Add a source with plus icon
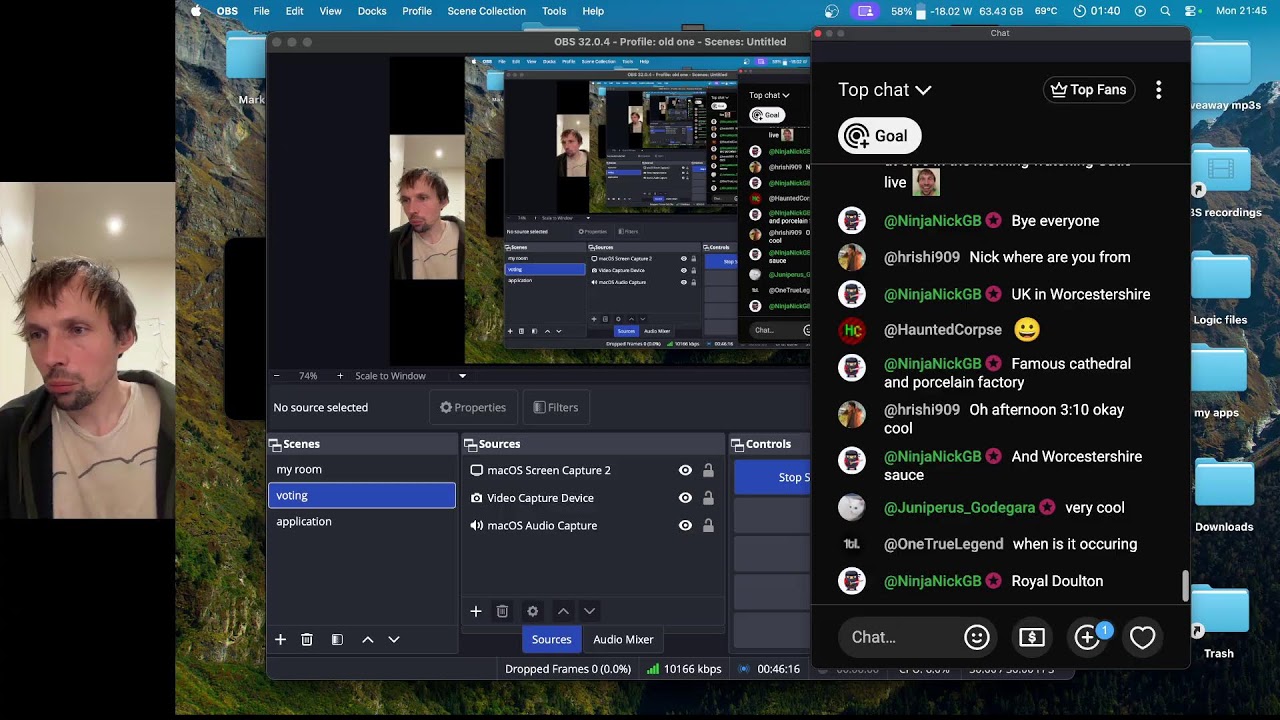The height and width of the screenshot is (720, 1280). click(476, 611)
